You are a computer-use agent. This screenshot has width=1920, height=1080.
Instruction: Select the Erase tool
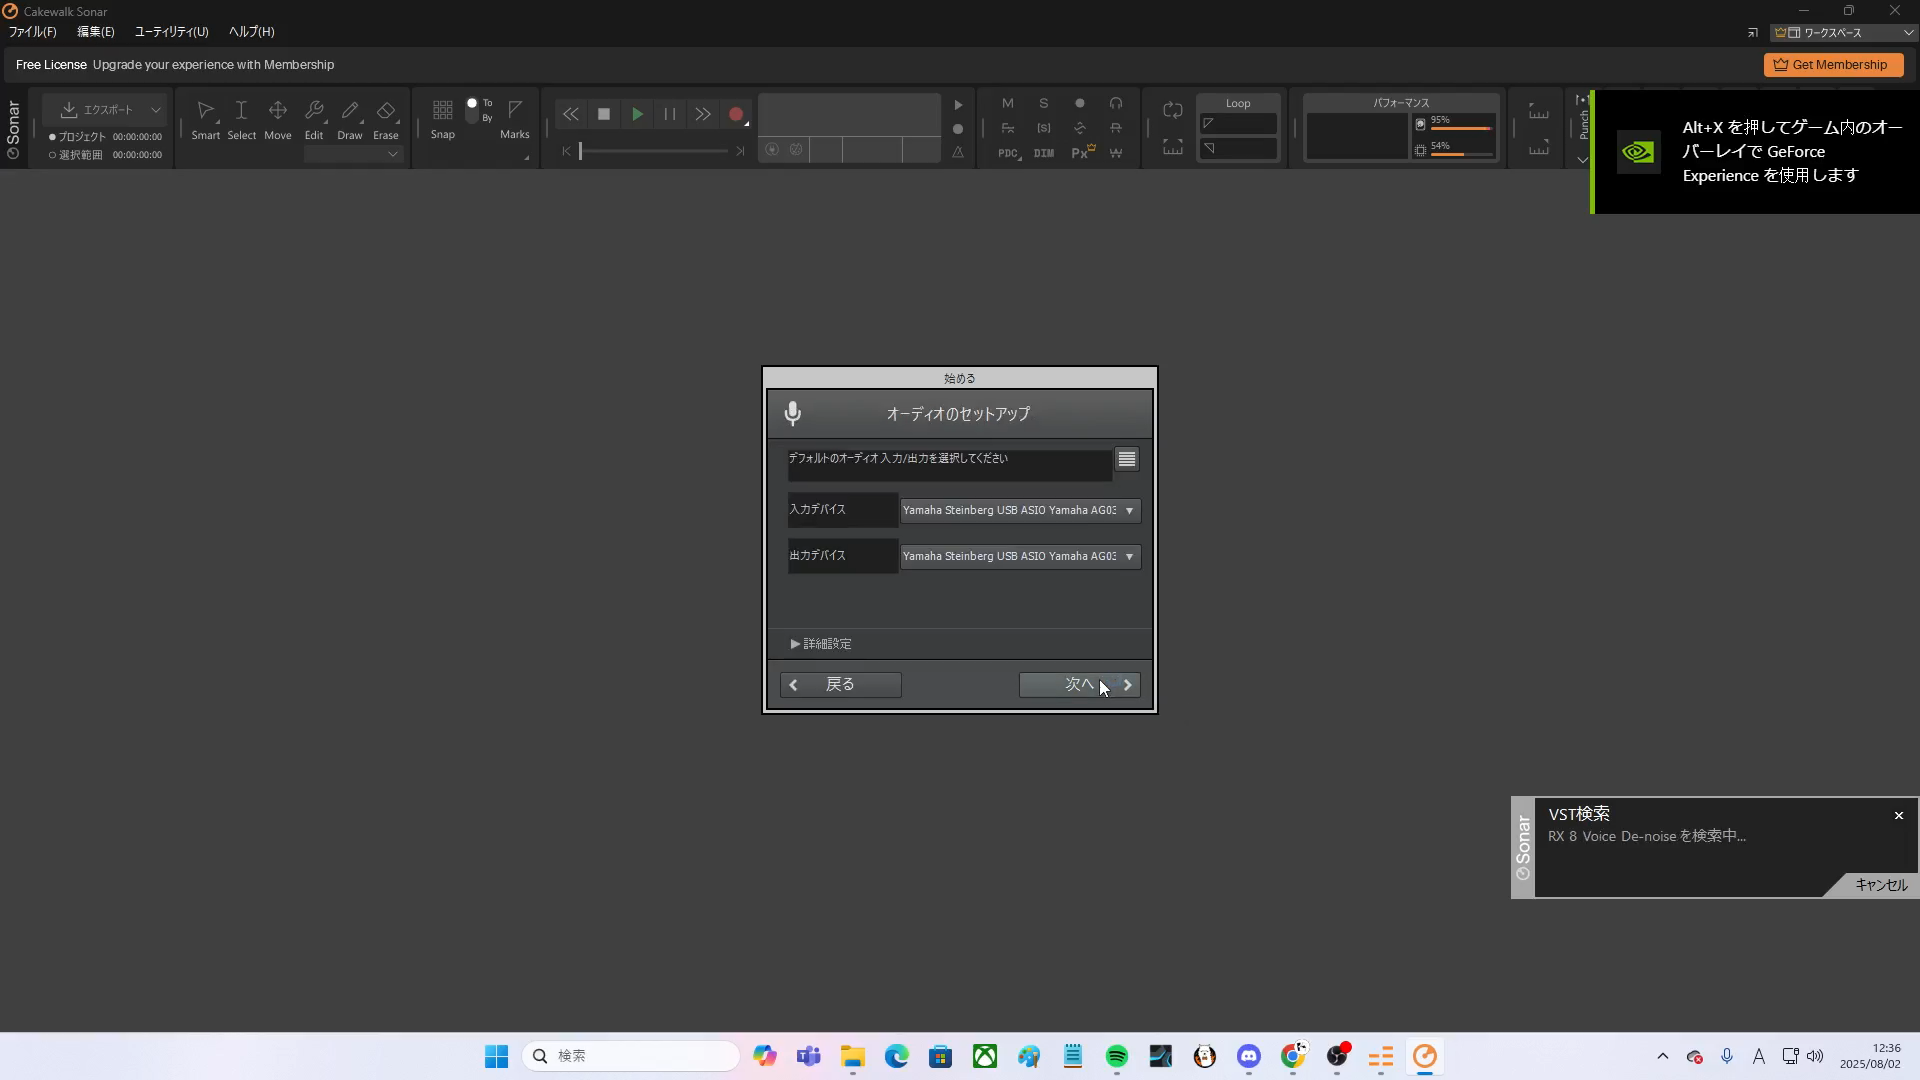point(386,119)
